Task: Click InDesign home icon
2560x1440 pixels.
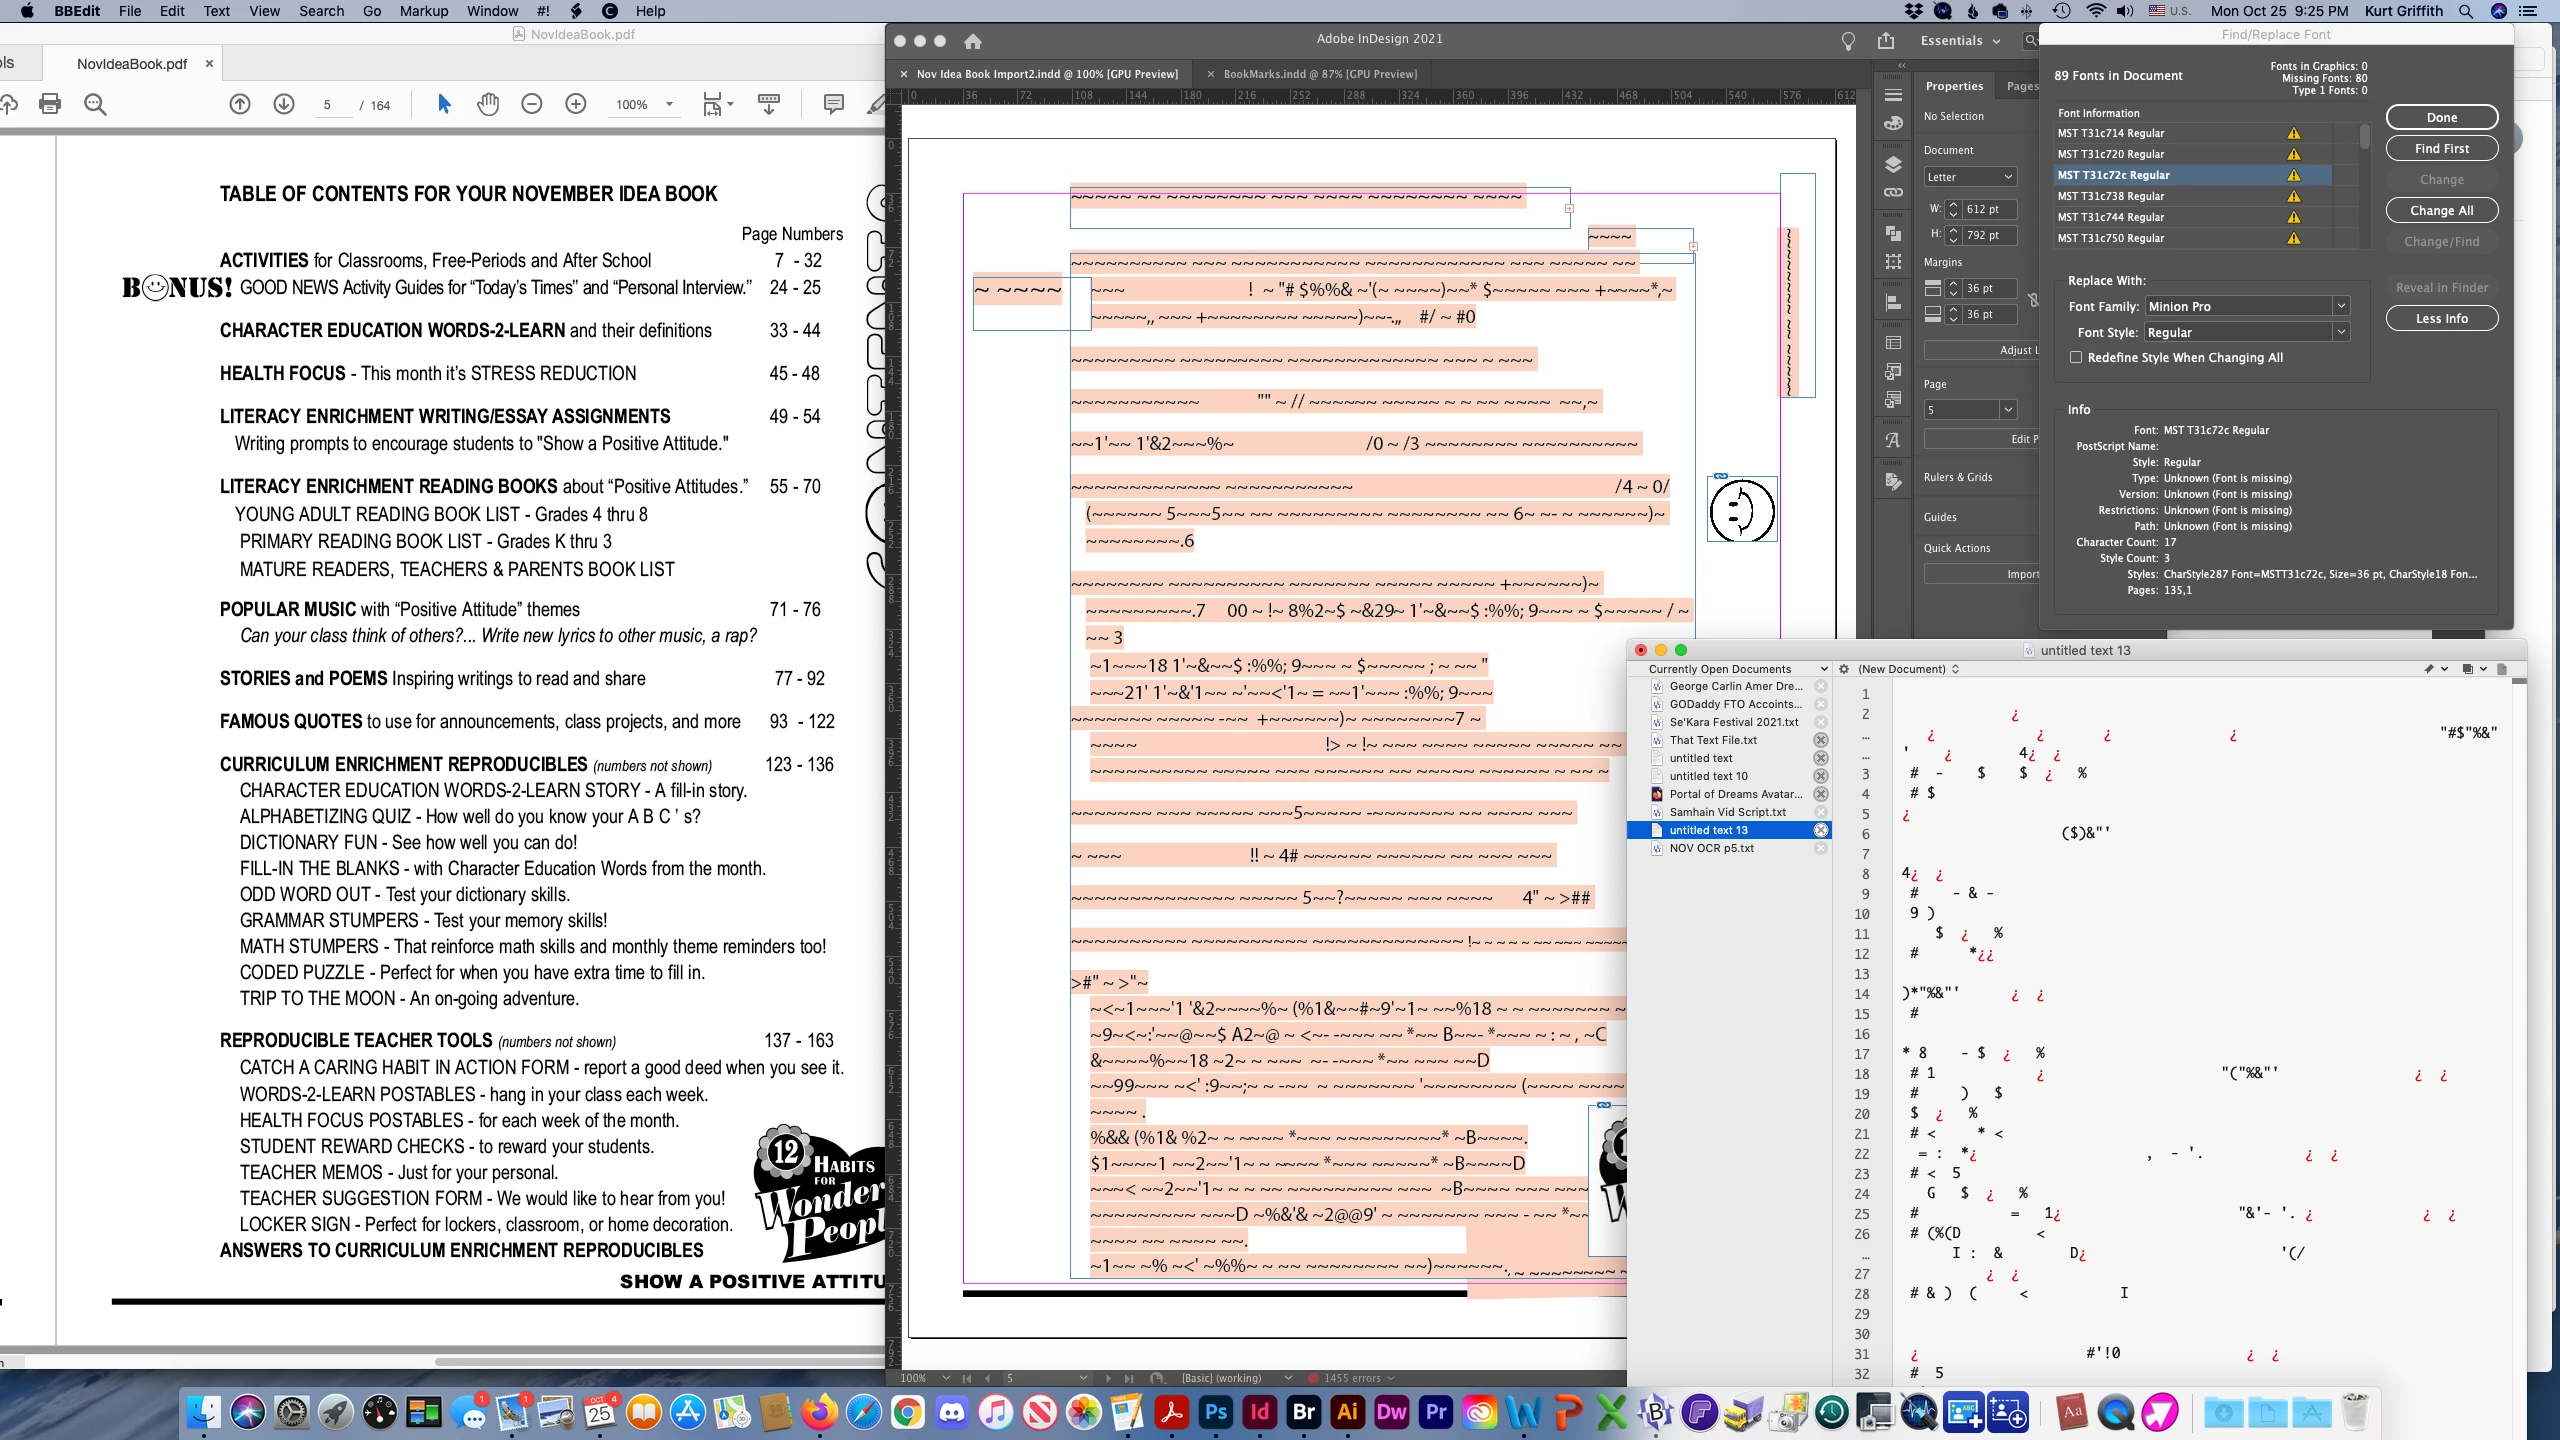Action: (973, 41)
